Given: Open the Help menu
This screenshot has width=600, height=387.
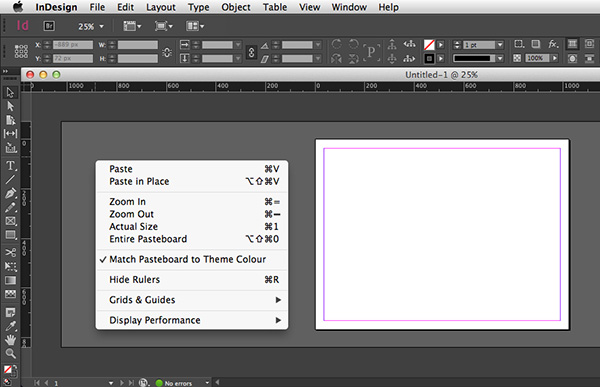Looking at the screenshot, I should [388, 7].
